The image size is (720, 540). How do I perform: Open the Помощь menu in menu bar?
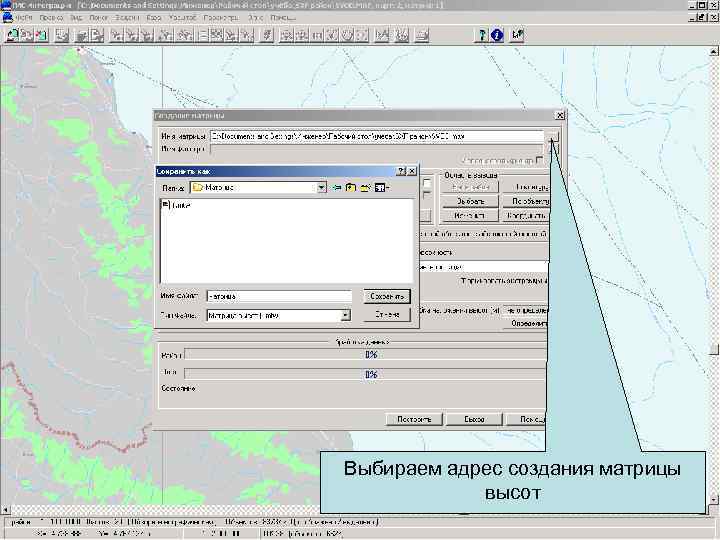click(283, 17)
